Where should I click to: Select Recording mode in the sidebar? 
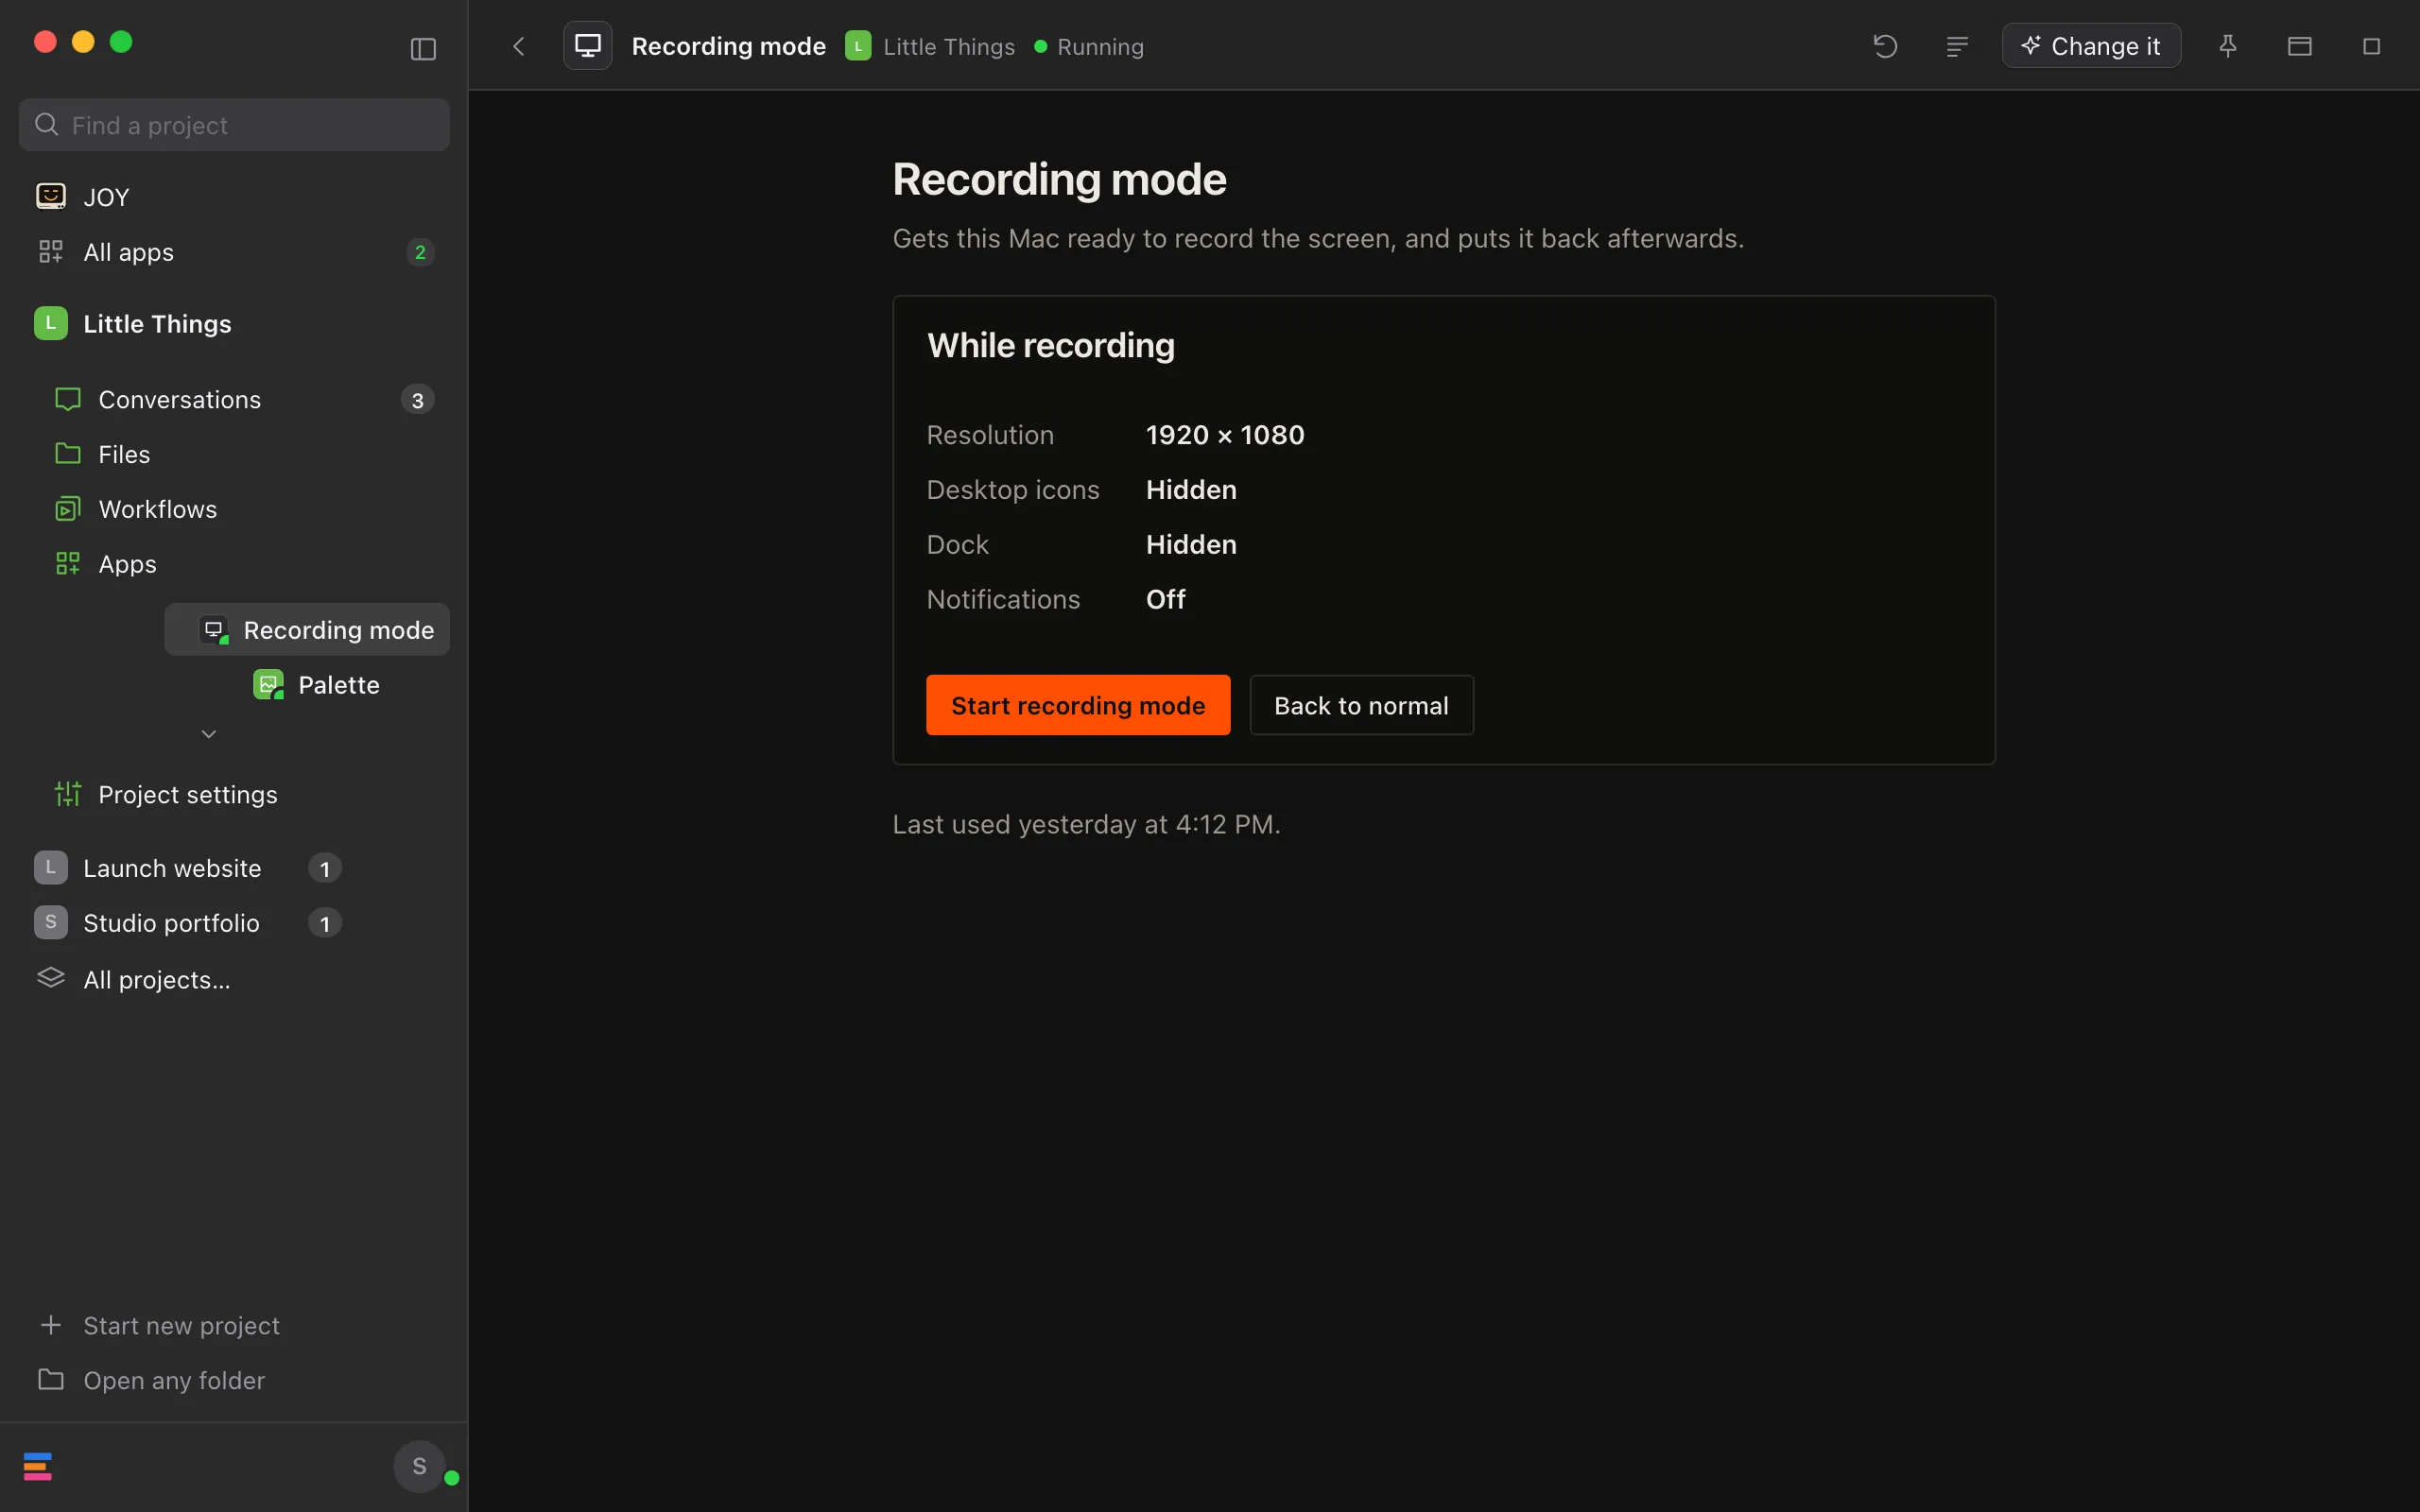tap(307, 630)
